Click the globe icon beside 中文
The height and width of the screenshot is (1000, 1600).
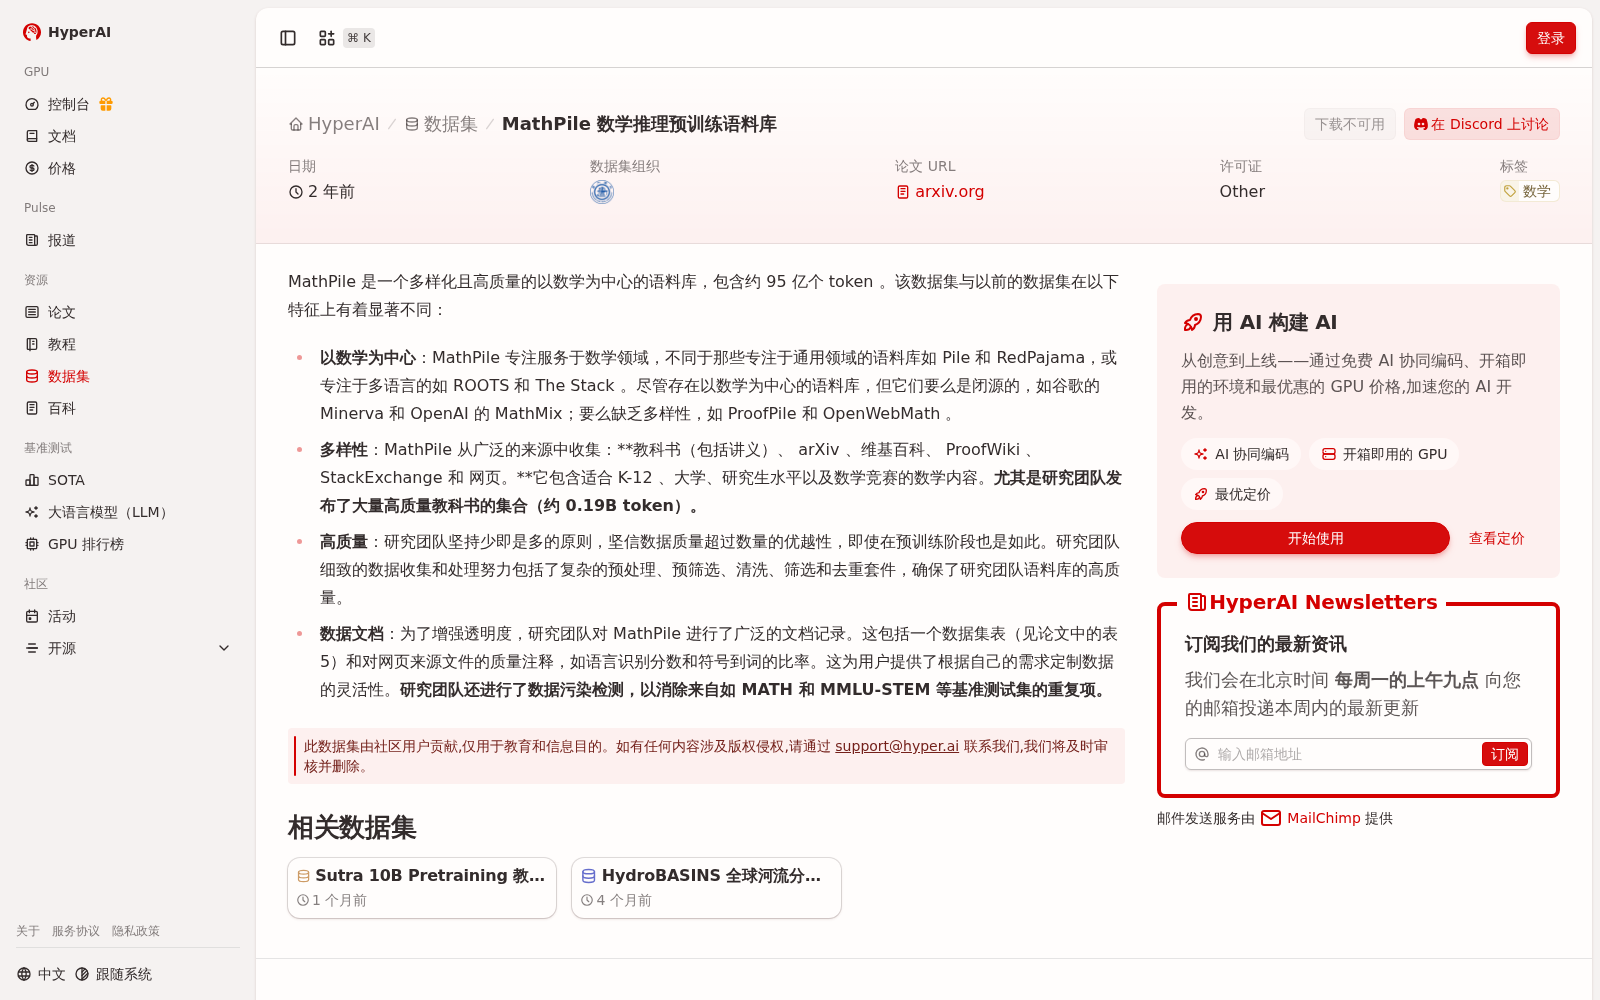point(24,974)
